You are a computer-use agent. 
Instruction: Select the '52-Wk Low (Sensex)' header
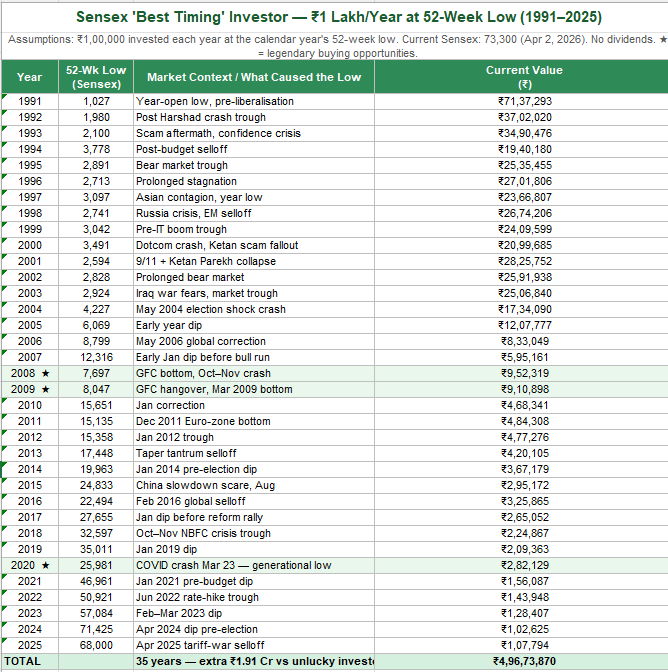point(96,77)
